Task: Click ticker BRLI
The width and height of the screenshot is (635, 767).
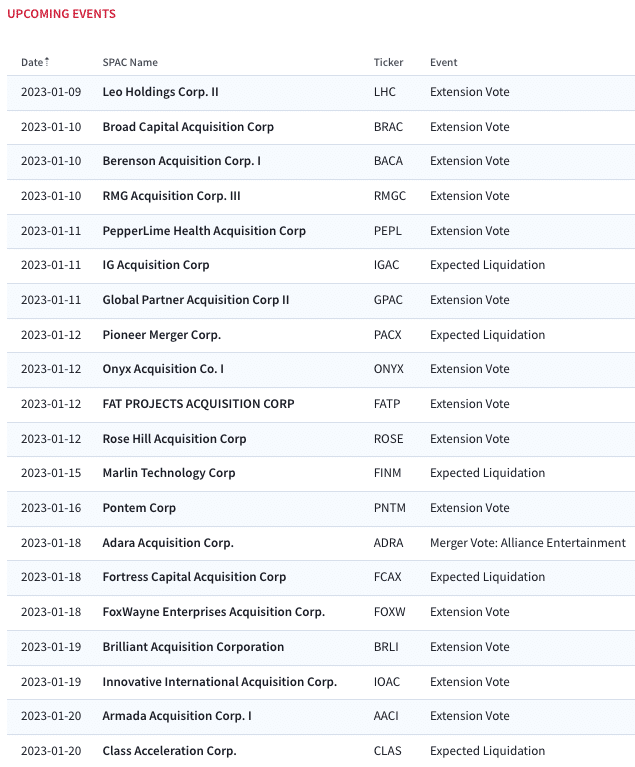Action: coord(386,647)
